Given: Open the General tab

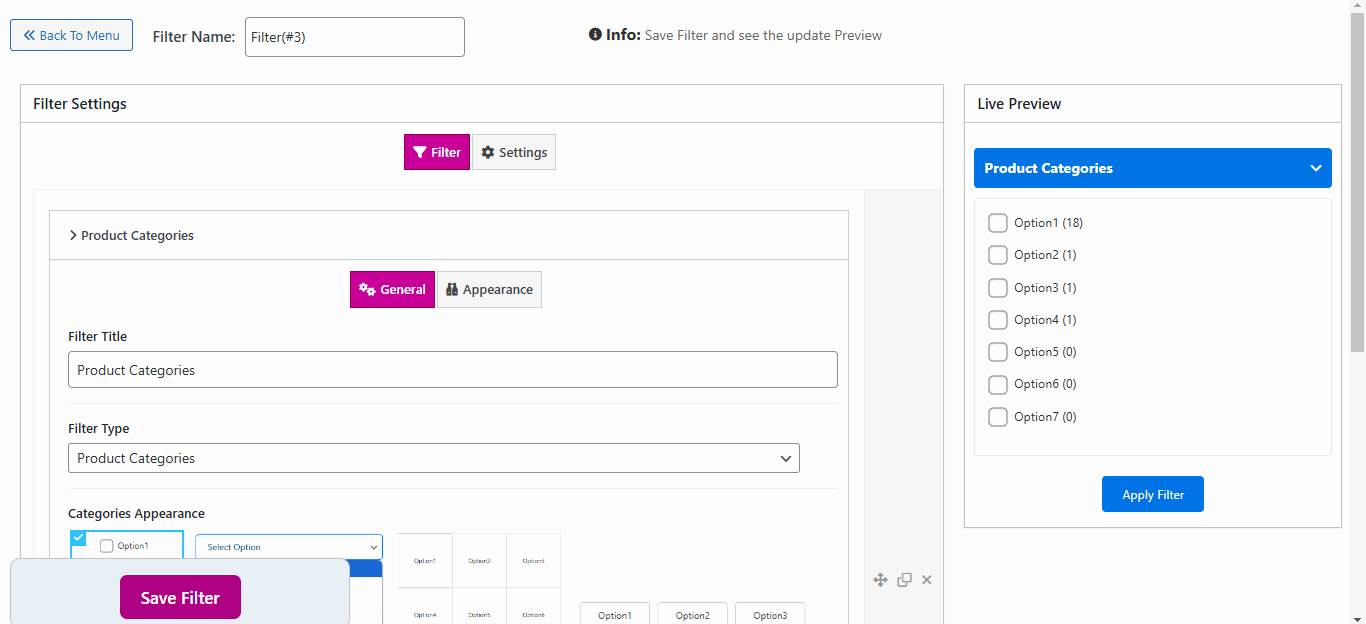Looking at the screenshot, I should coord(392,290).
